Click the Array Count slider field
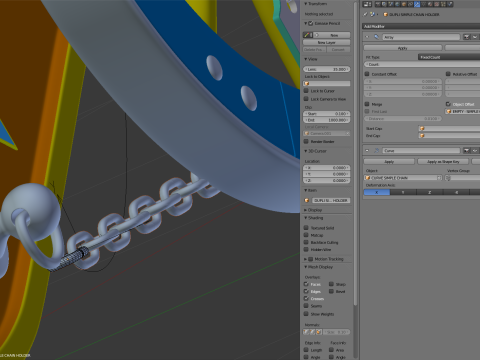480x360 pixels. click(422, 64)
